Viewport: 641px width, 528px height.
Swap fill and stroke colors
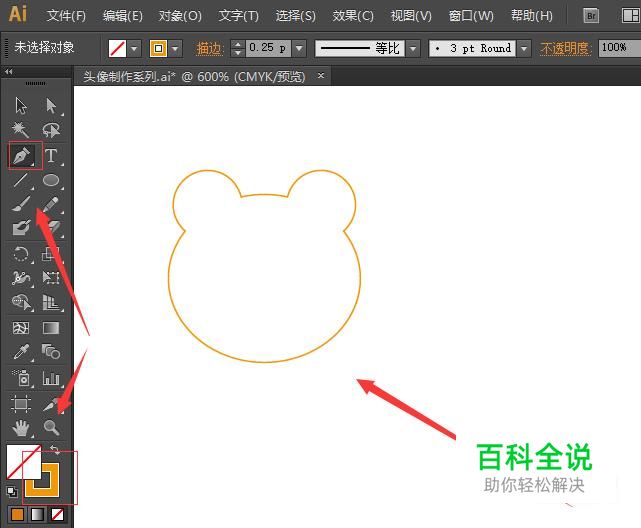(54, 451)
